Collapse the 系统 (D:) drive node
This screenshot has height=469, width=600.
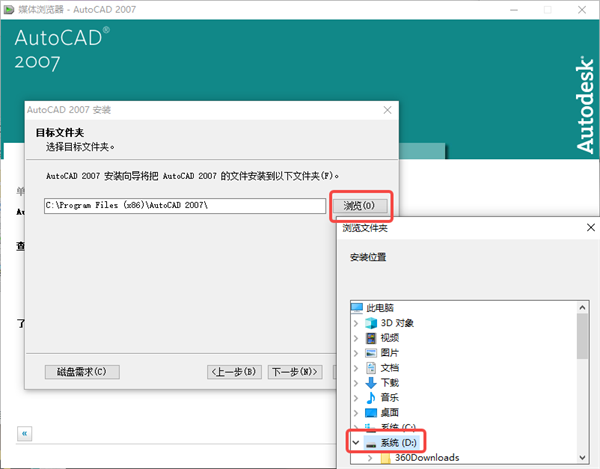coord(356,443)
